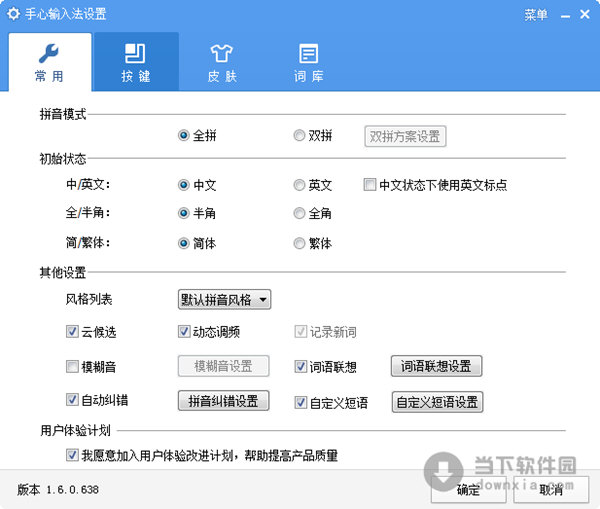Click the settings gear icon in title bar
This screenshot has height=509, width=600.
coord(13,14)
